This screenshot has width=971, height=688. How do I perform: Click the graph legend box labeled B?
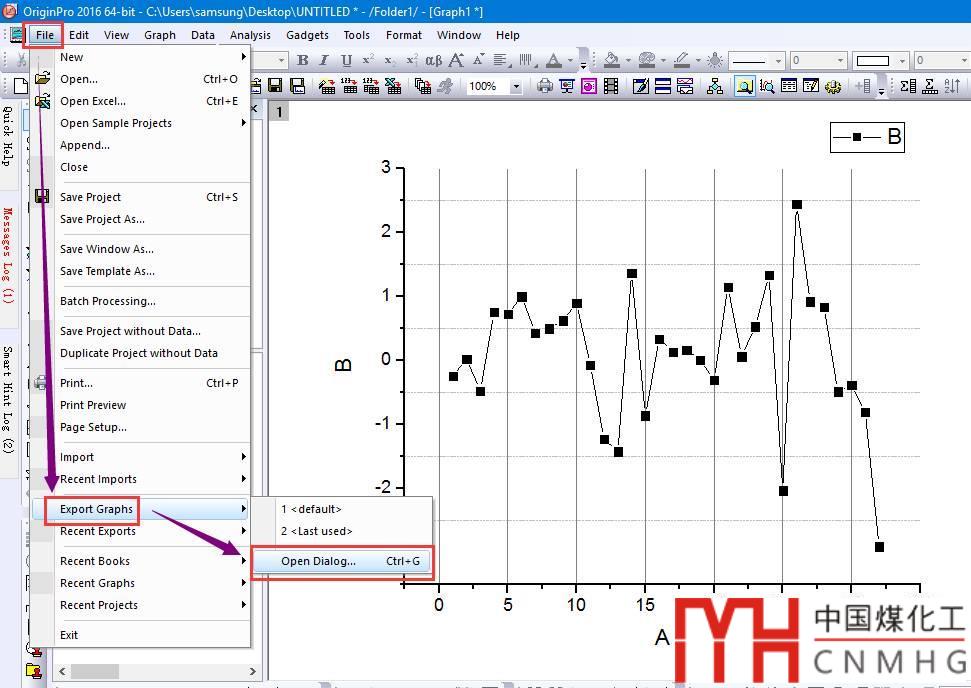[867, 137]
